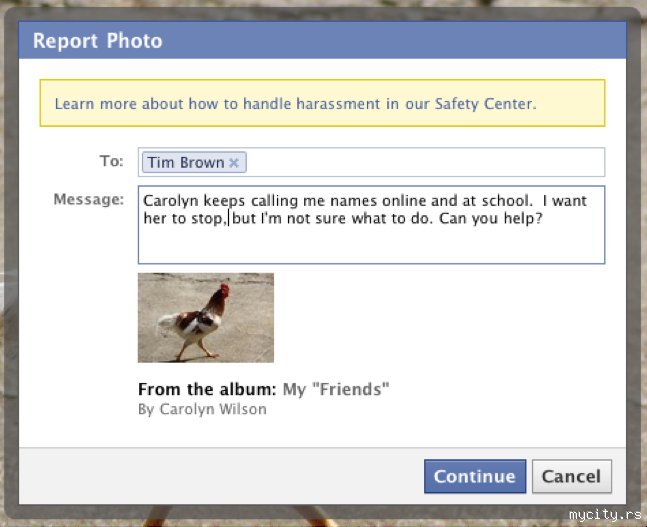Place cursor after "Can you help?" text

click(x=545, y=219)
